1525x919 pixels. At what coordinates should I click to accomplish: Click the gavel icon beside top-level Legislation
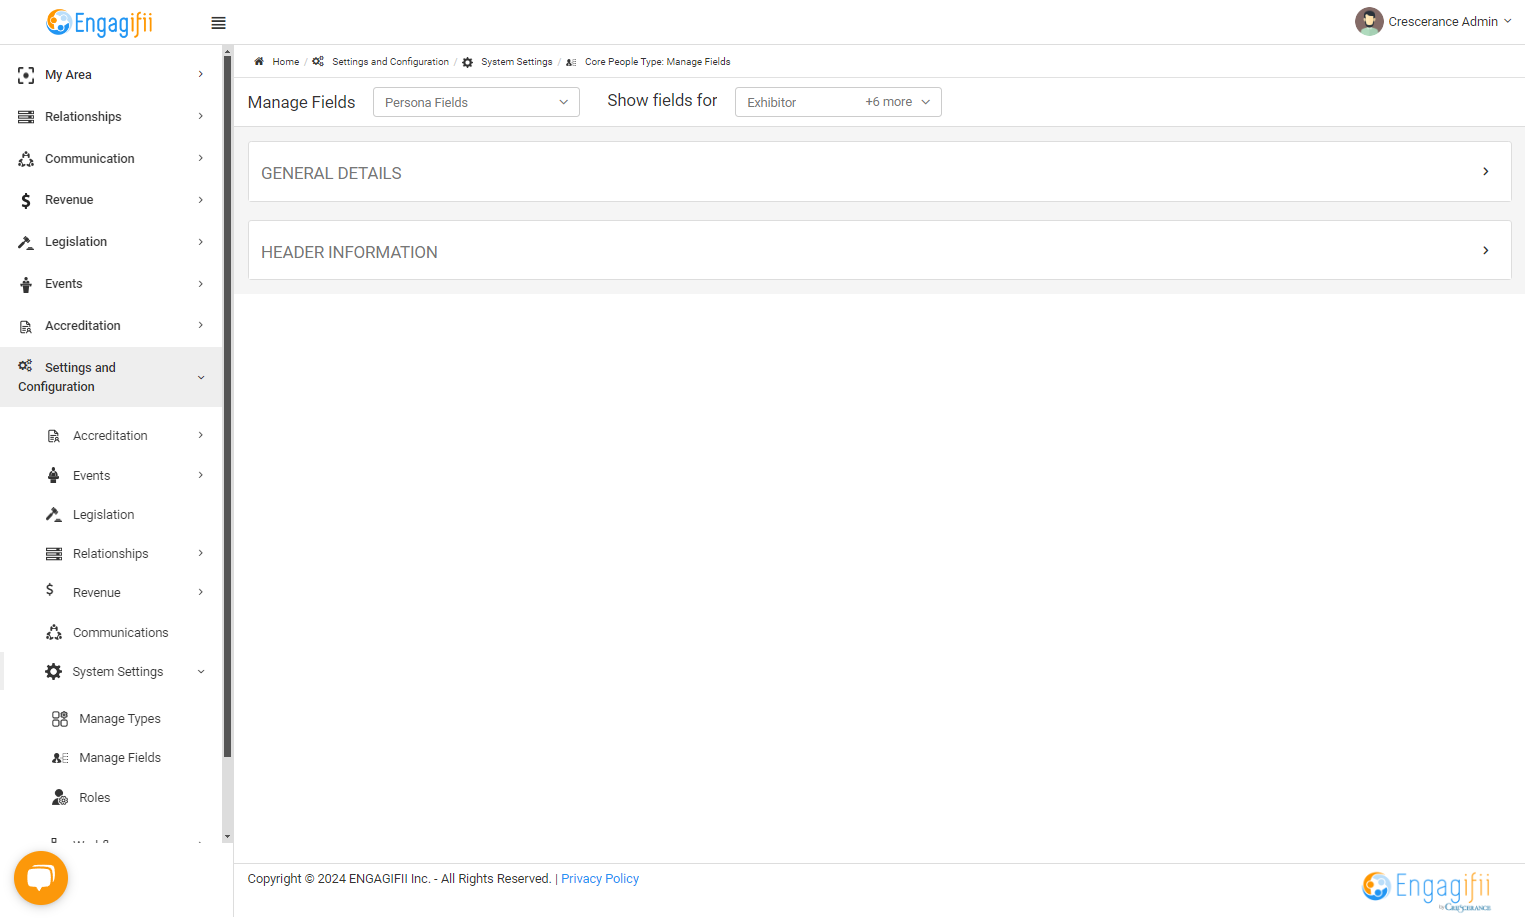(x=26, y=242)
